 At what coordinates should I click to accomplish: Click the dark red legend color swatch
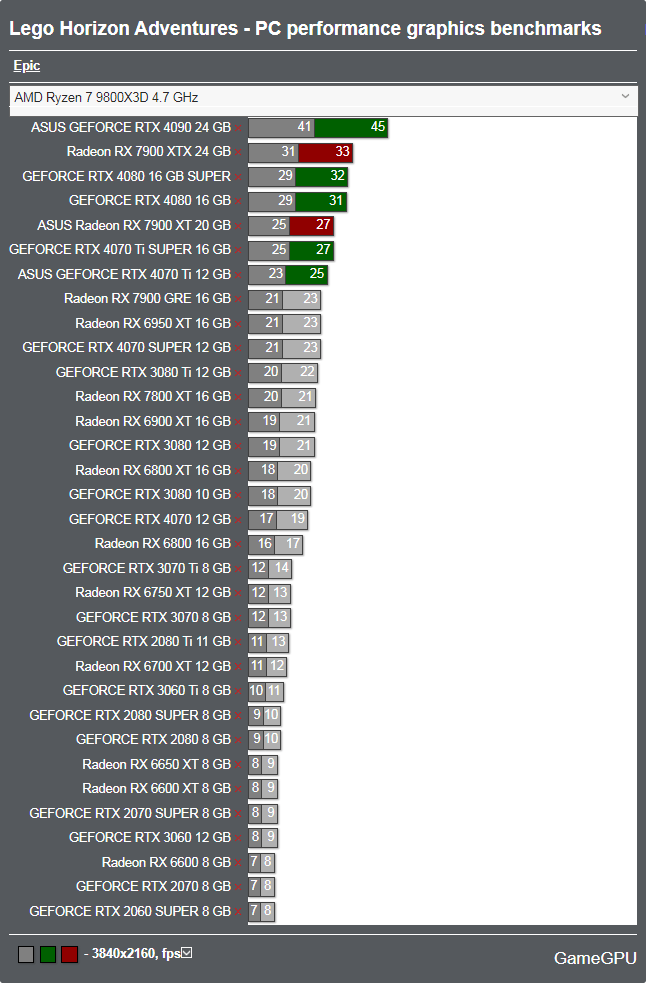[70, 954]
